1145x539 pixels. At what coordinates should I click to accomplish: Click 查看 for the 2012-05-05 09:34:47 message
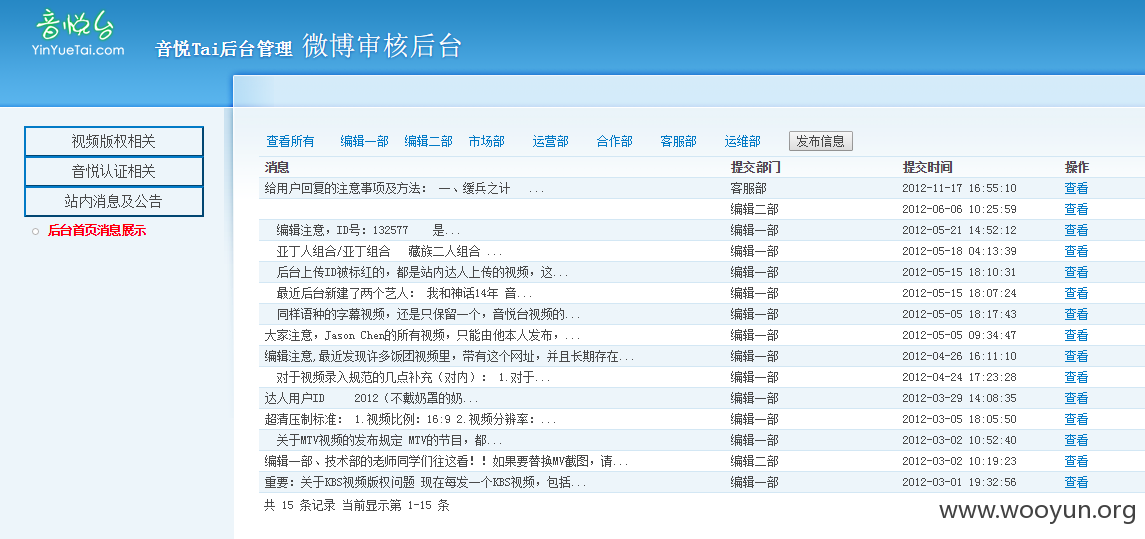[1076, 336]
